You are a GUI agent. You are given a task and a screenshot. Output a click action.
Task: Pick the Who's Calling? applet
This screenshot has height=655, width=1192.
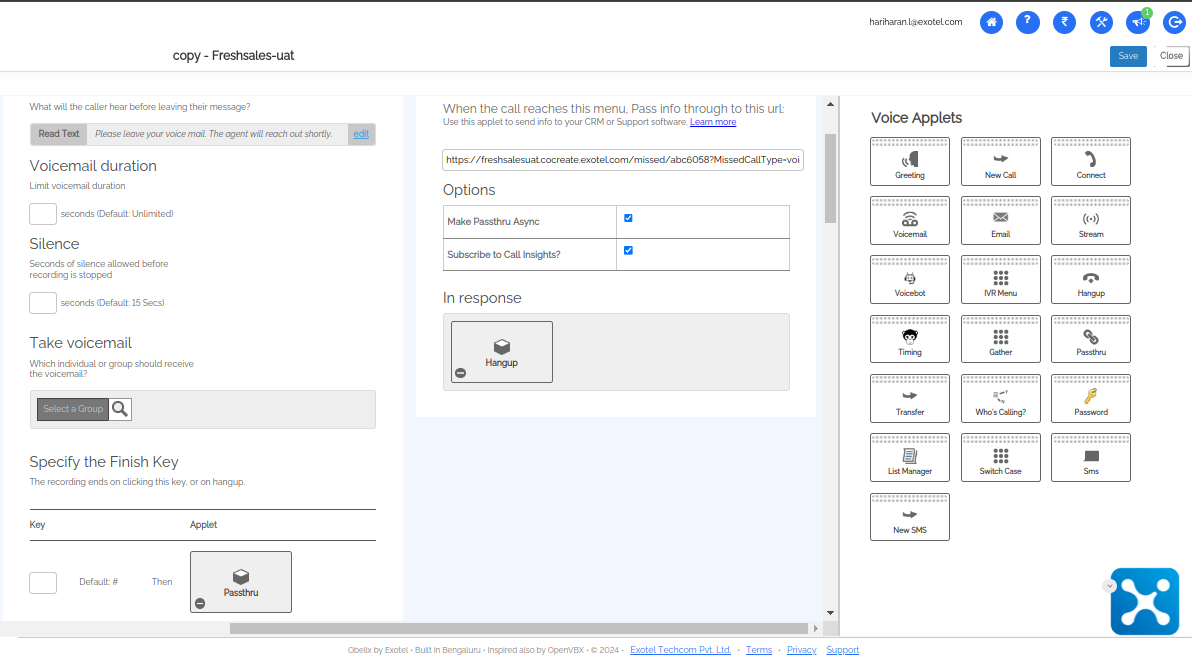tap(1000, 398)
